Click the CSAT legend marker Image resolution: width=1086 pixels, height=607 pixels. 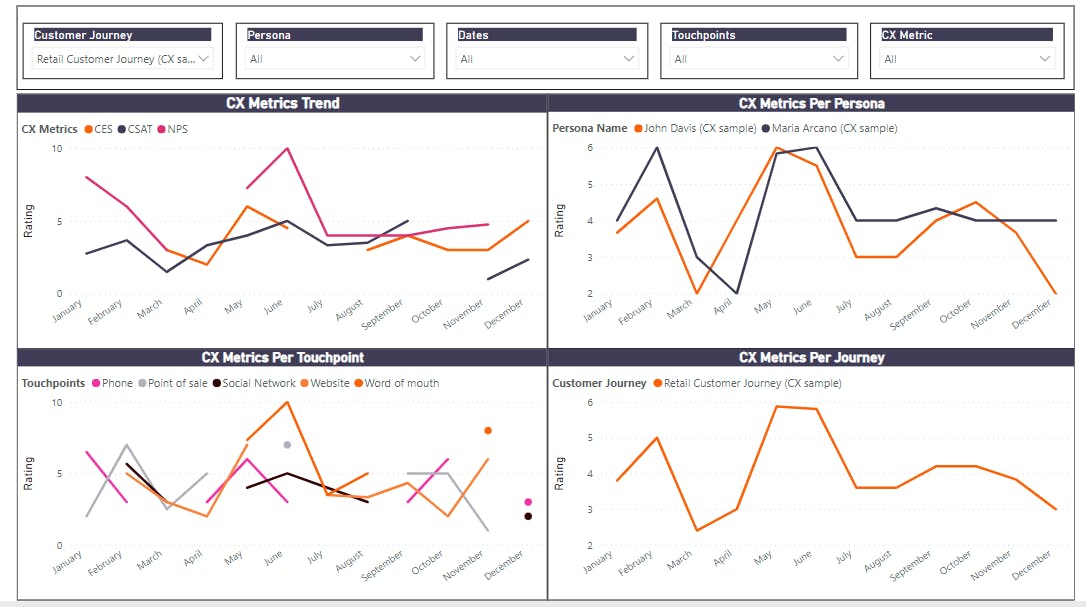point(122,129)
